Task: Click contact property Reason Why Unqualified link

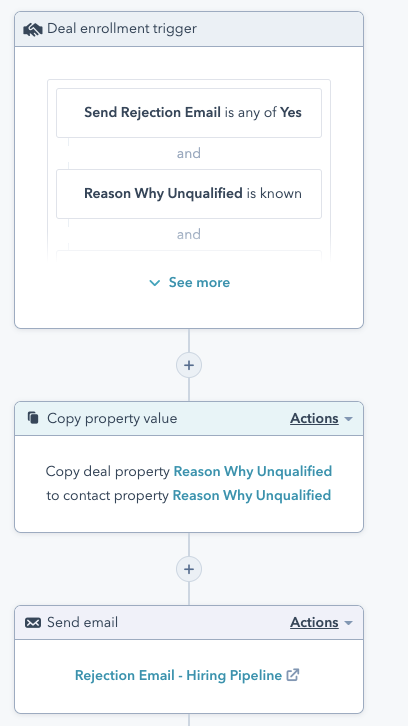Action: [x=252, y=495]
